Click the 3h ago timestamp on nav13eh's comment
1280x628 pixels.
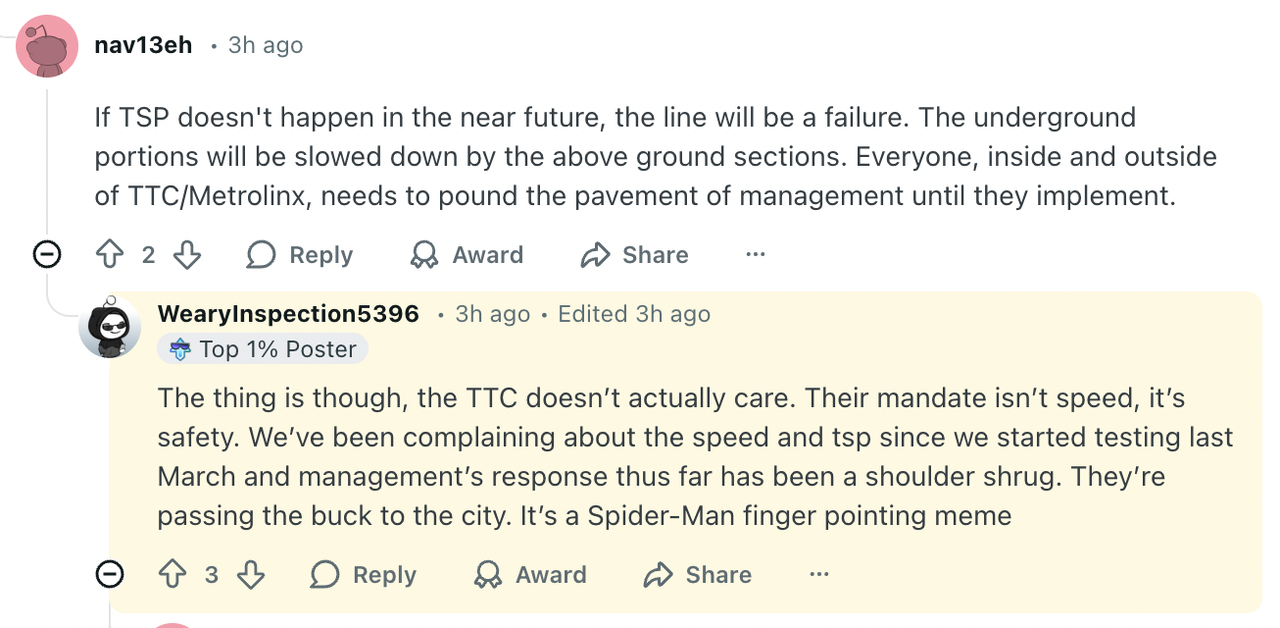click(265, 45)
